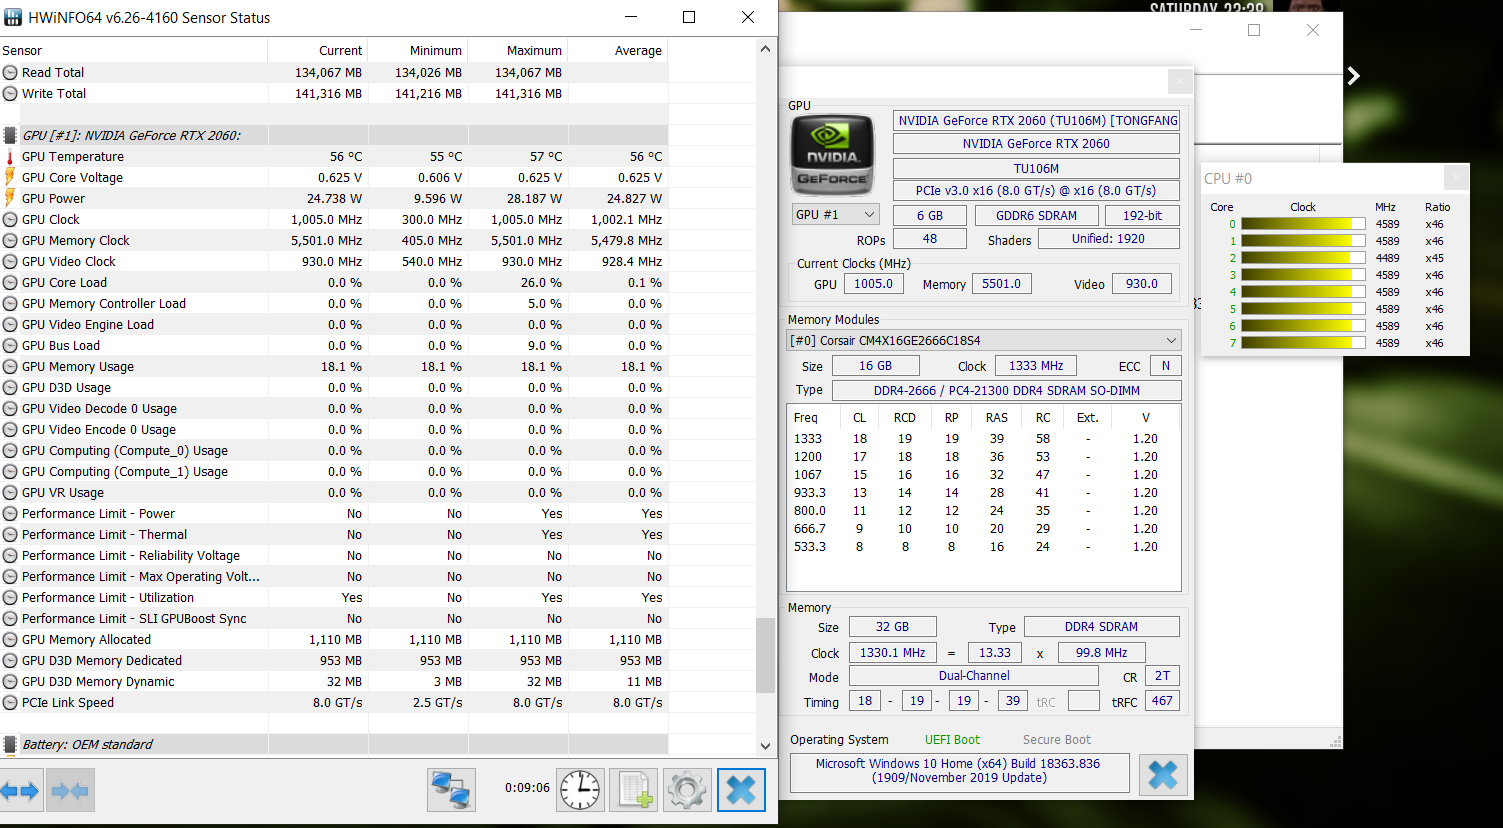The width and height of the screenshot is (1503, 828).
Task: Click the GPU Memory Clock sensor icon
Action: coord(10,241)
